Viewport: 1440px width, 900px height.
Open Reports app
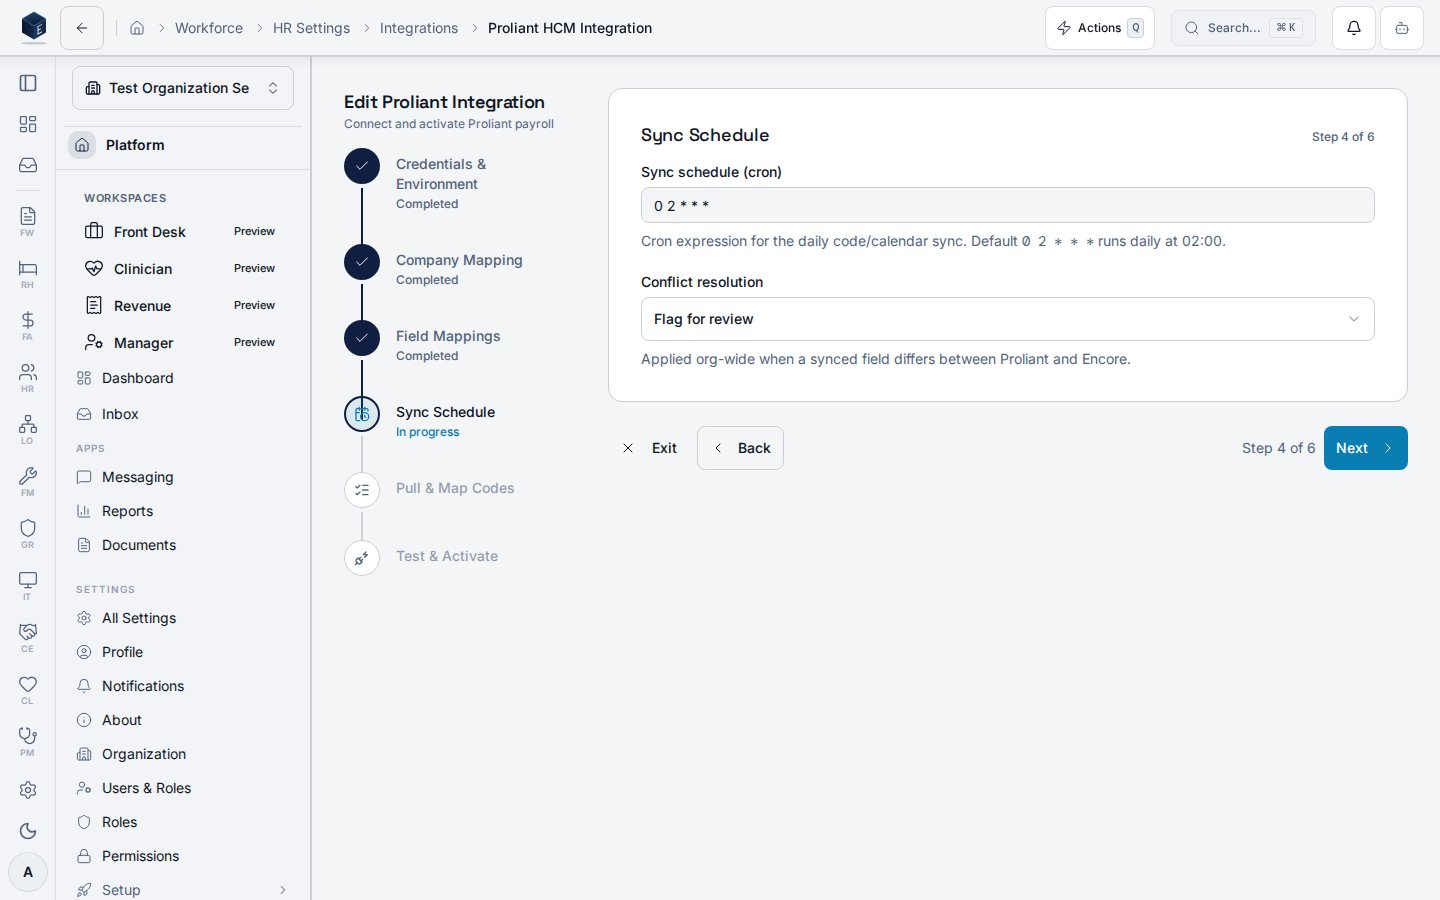point(182,511)
